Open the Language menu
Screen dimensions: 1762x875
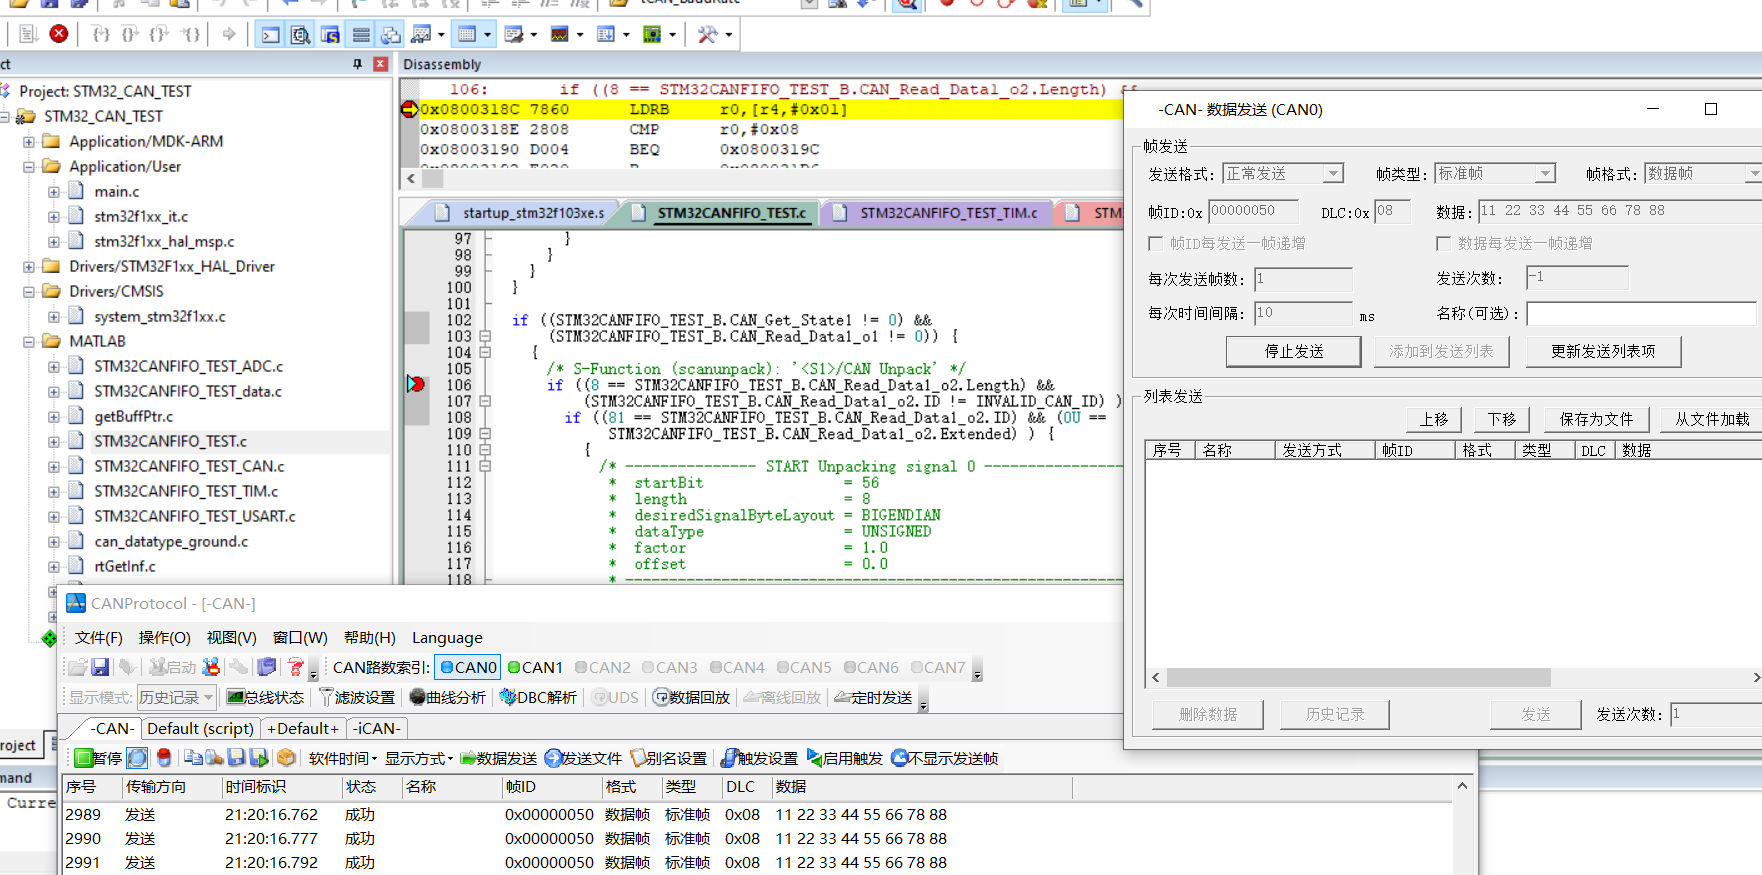click(x=447, y=637)
